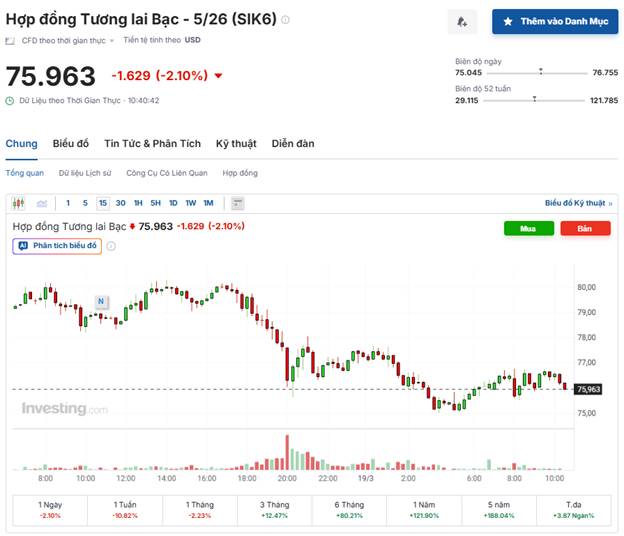624x536 pixels.
Task: Click the green Mua button
Action: 529,228
